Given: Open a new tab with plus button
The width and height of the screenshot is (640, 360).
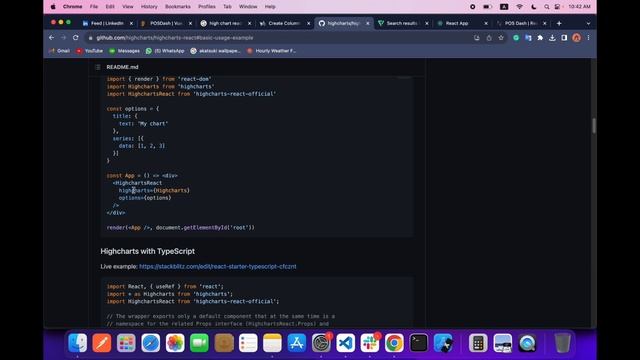Looking at the screenshot, I should 559,23.
